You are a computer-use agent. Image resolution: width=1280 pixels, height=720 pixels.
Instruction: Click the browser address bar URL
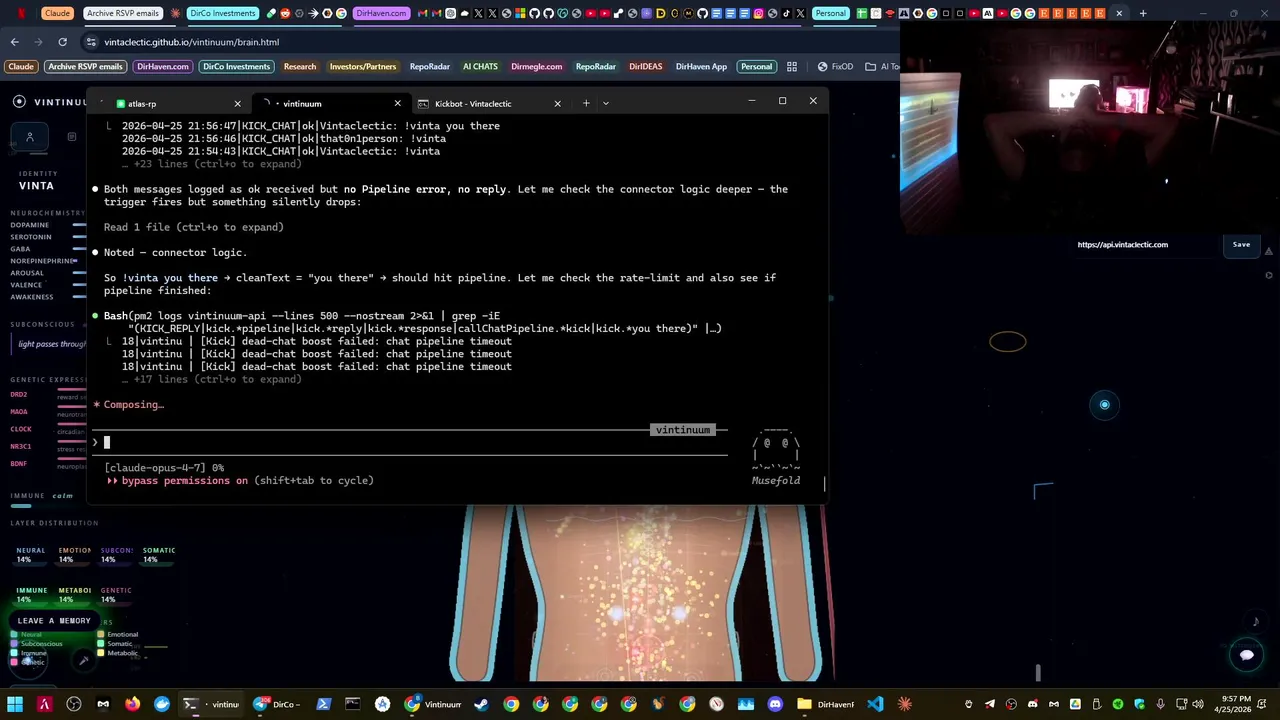(193, 42)
